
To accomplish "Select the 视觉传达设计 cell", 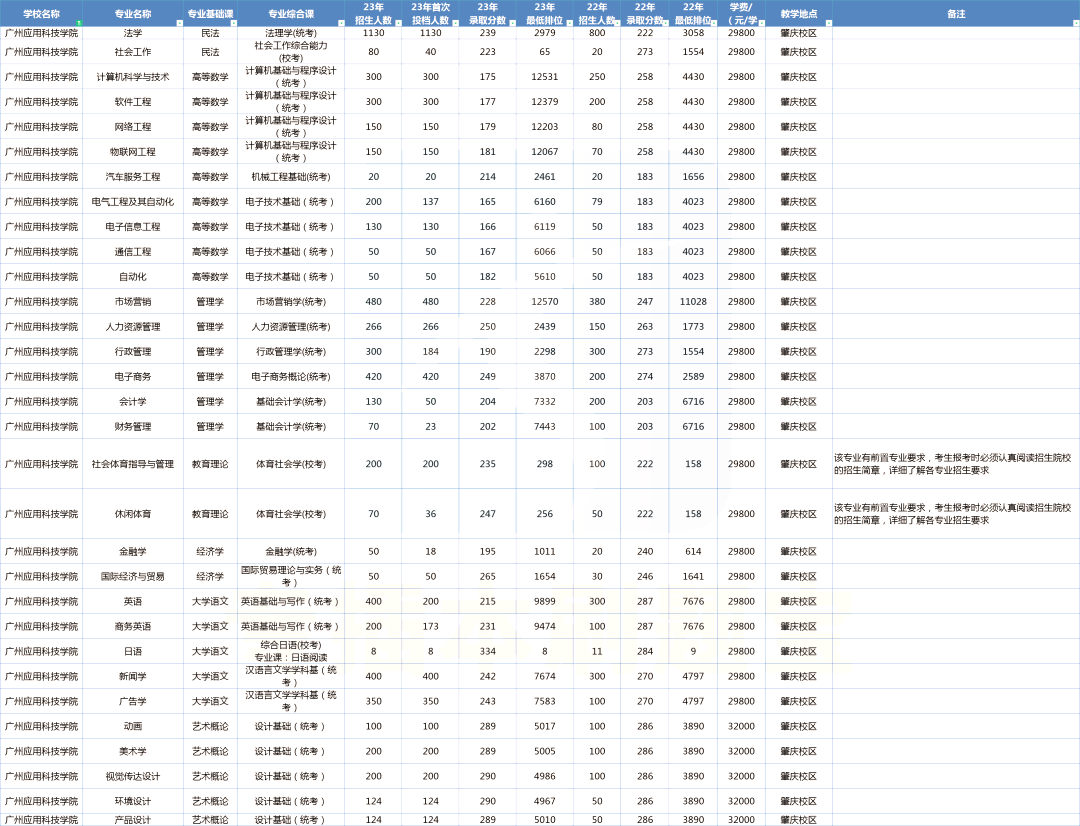I will (133, 776).
